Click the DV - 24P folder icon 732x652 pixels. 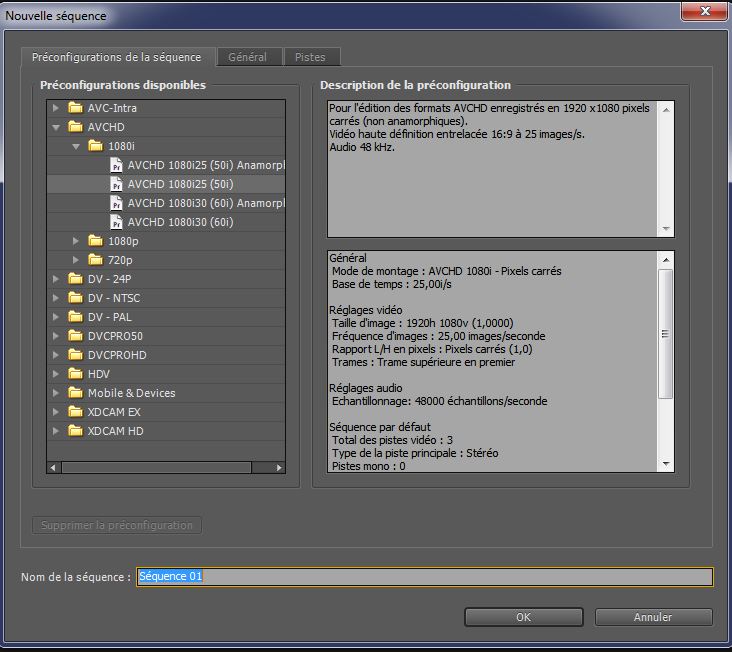[75, 279]
